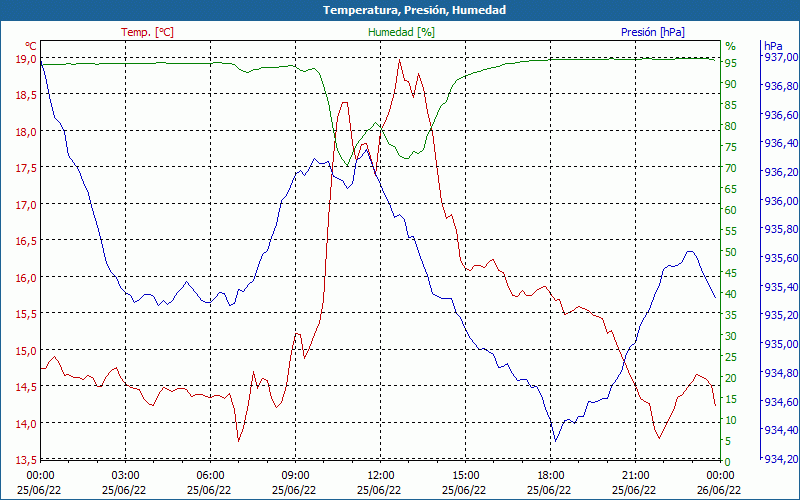This screenshot has width=800, height=500.
Task: Click pressure axis value "935,60"
Action: point(781,258)
